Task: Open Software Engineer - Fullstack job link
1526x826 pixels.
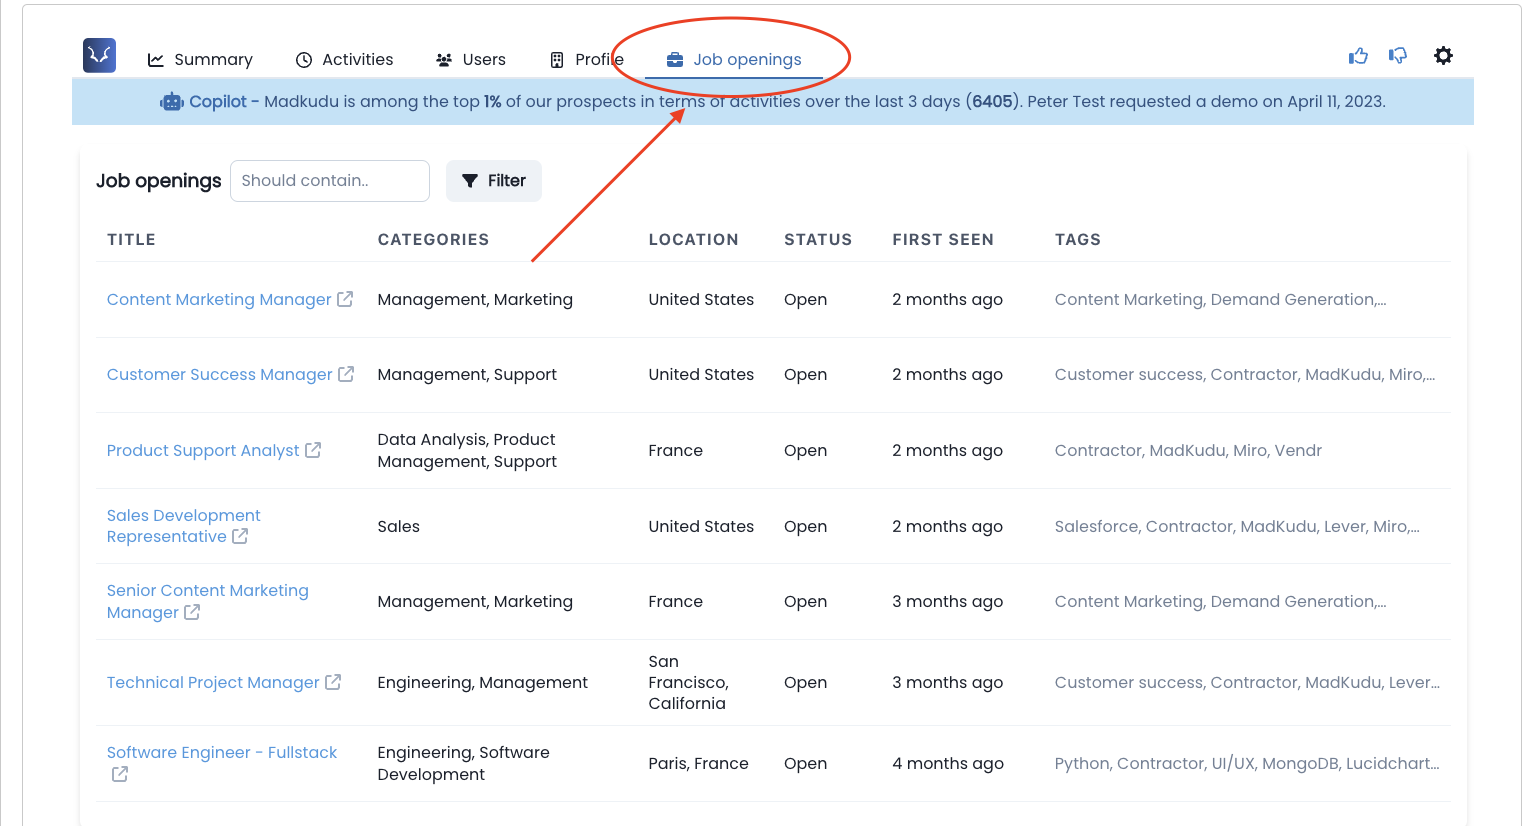Action: [x=222, y=752]
